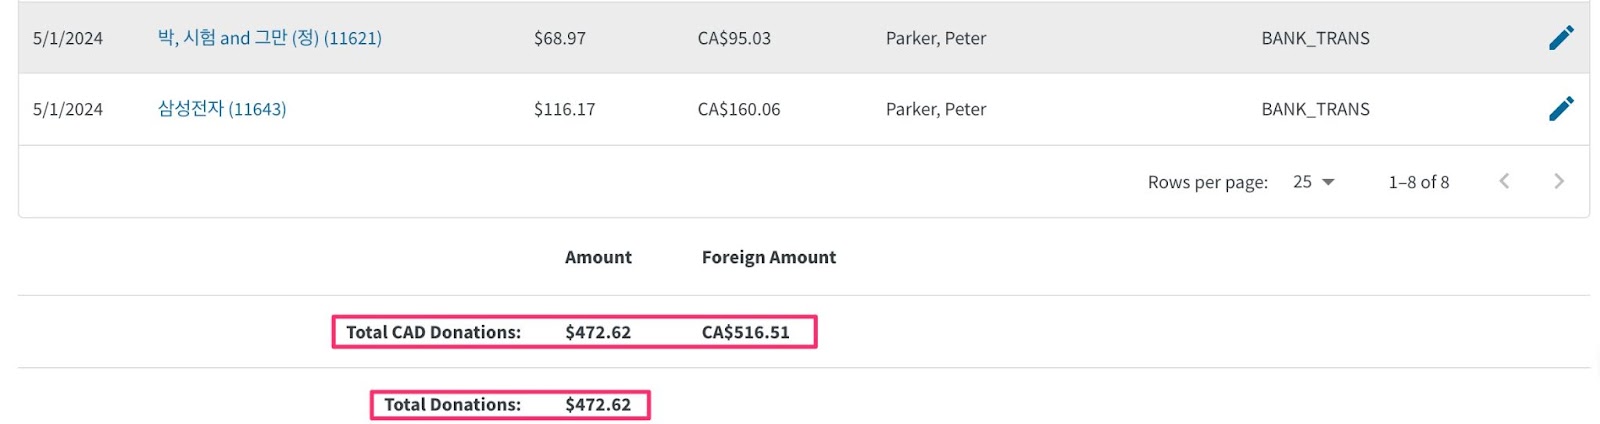Image resolution: width=1600 pixels, height=424 pixels.
Task: Go to the previous page arrow
Action: pyautogui.click(x=1504, y=181)
